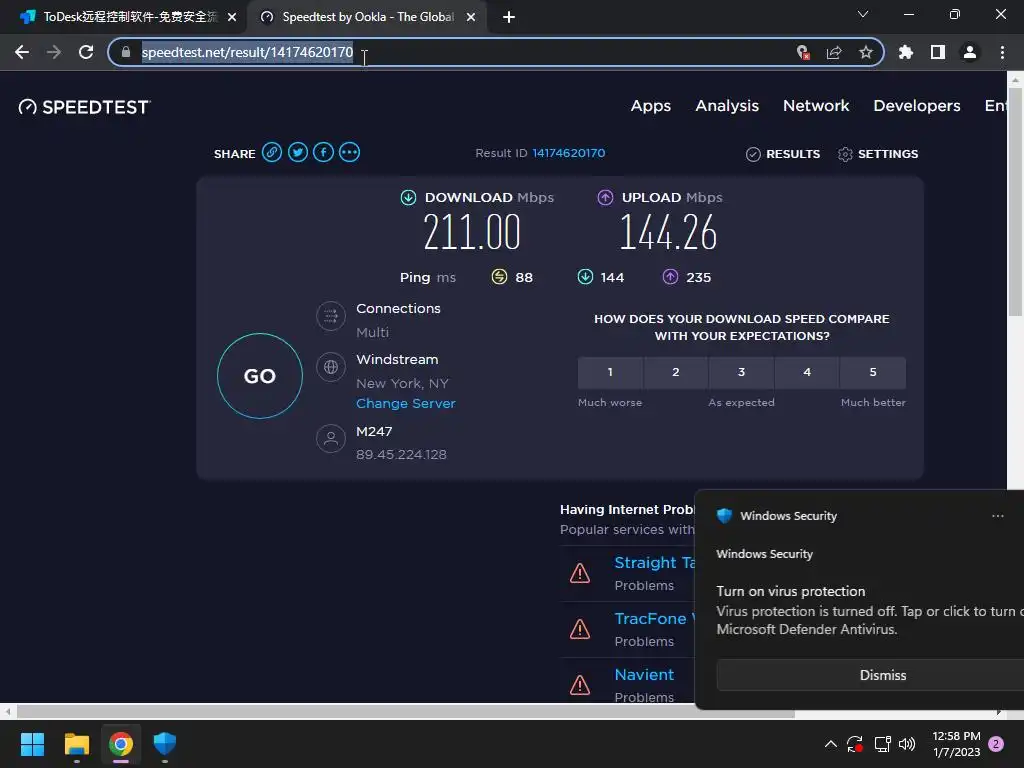The image size is (1024, 768).
Task: Open the tab search dropdown arrow
Action: tap(863, 15)
